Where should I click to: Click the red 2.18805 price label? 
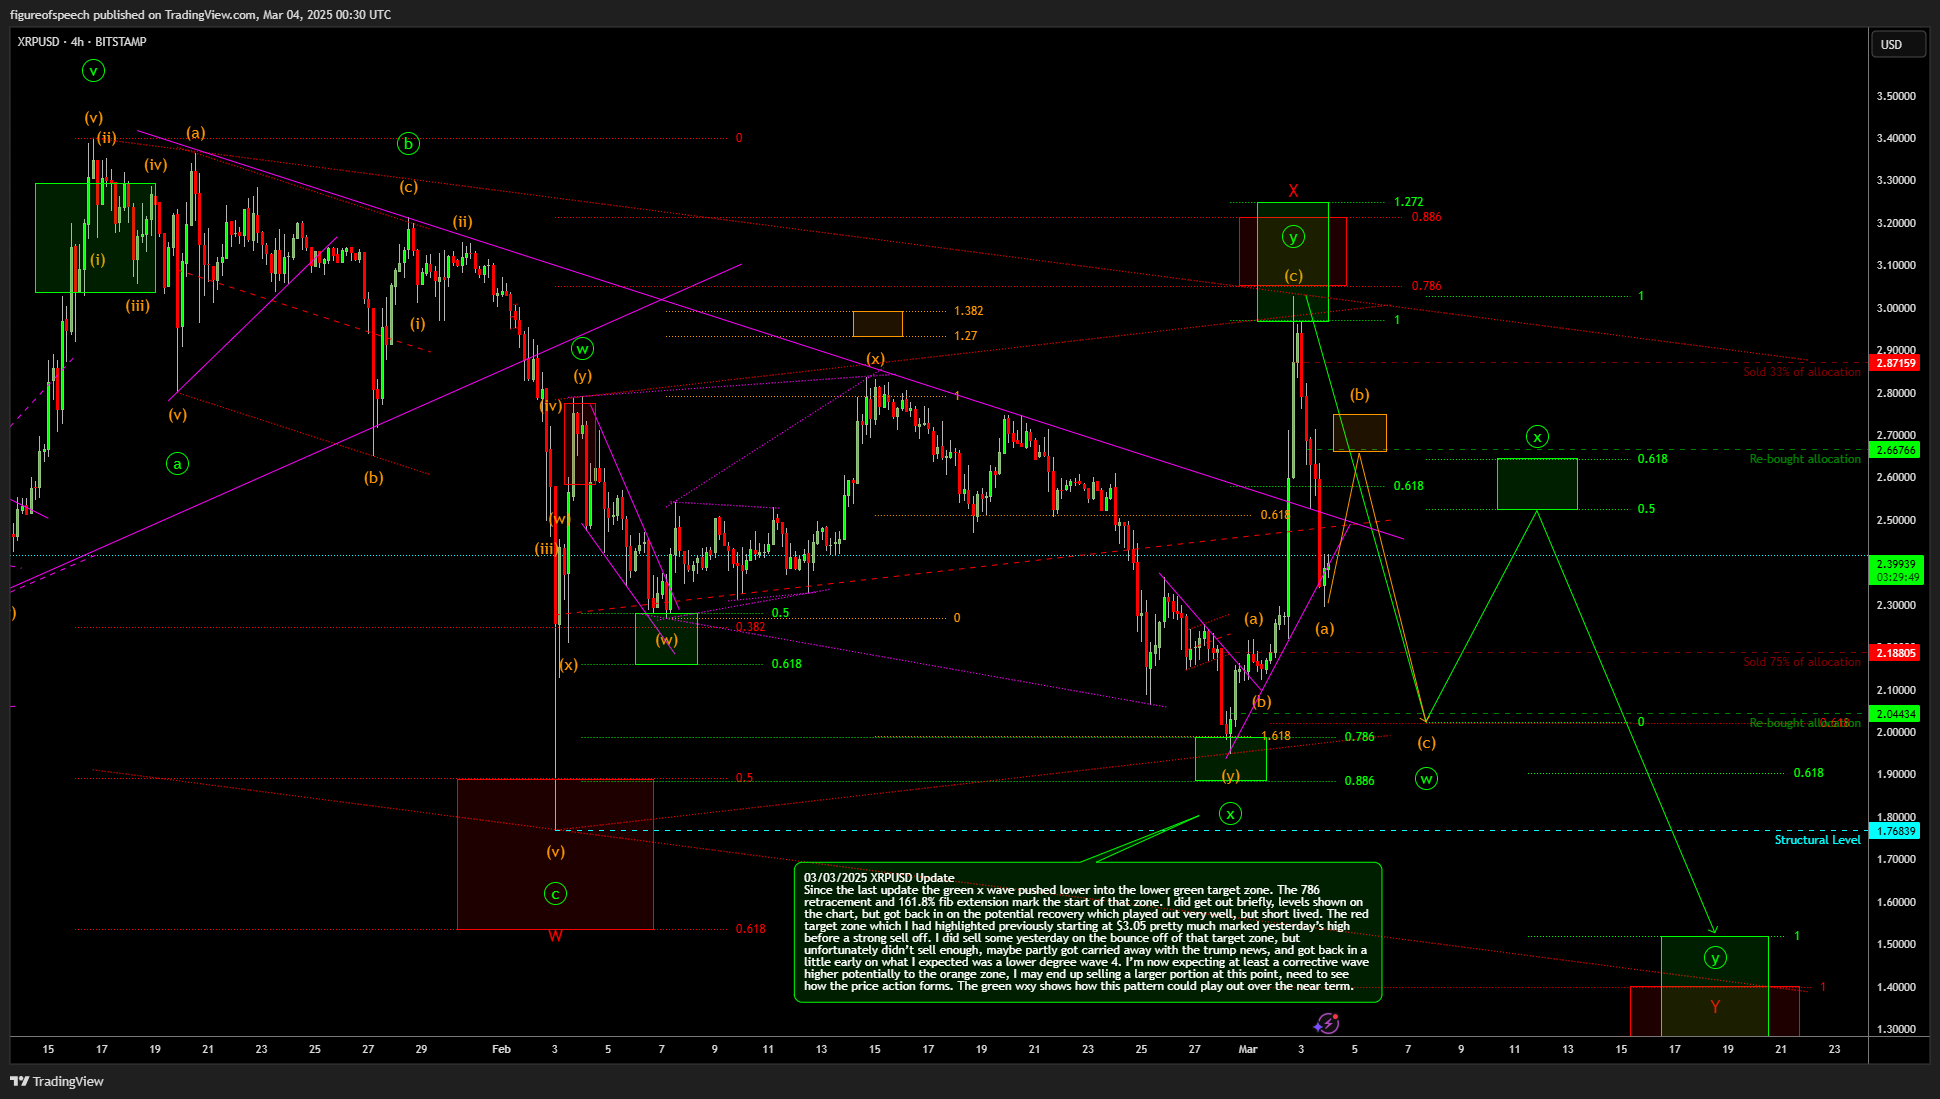1895,653
